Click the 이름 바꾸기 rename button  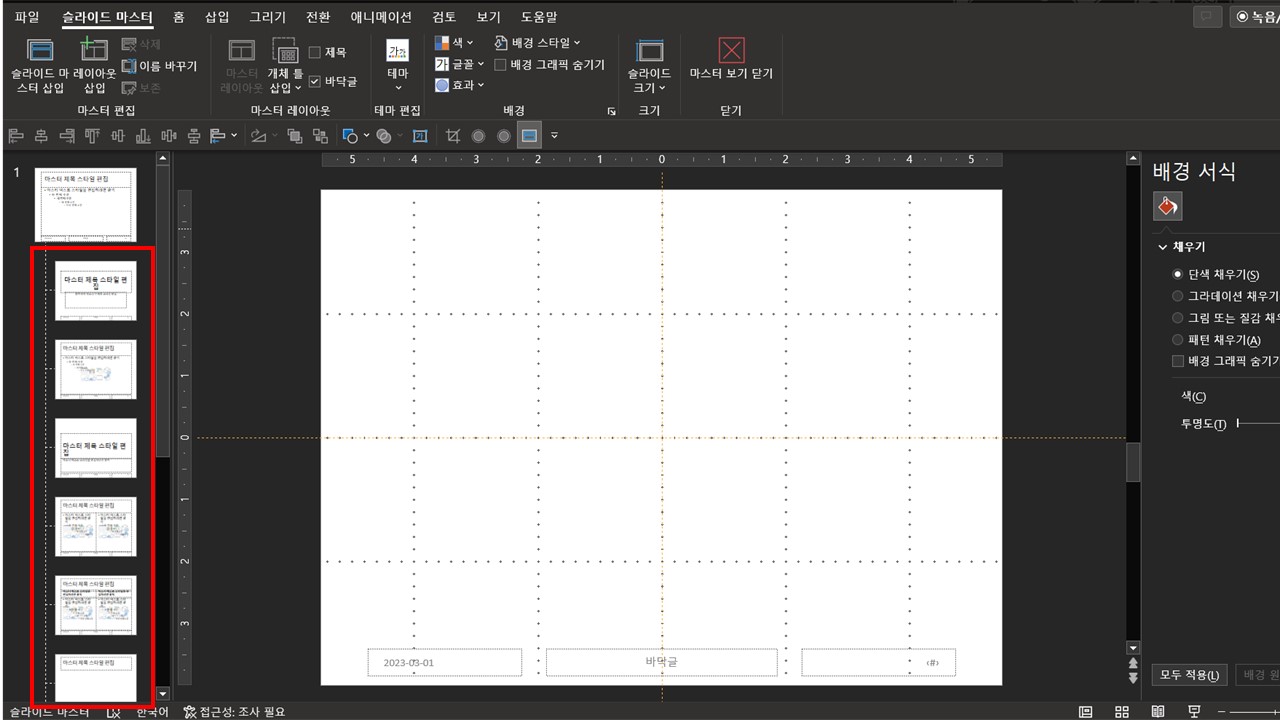pyautogui.click(x=160, y=66)
